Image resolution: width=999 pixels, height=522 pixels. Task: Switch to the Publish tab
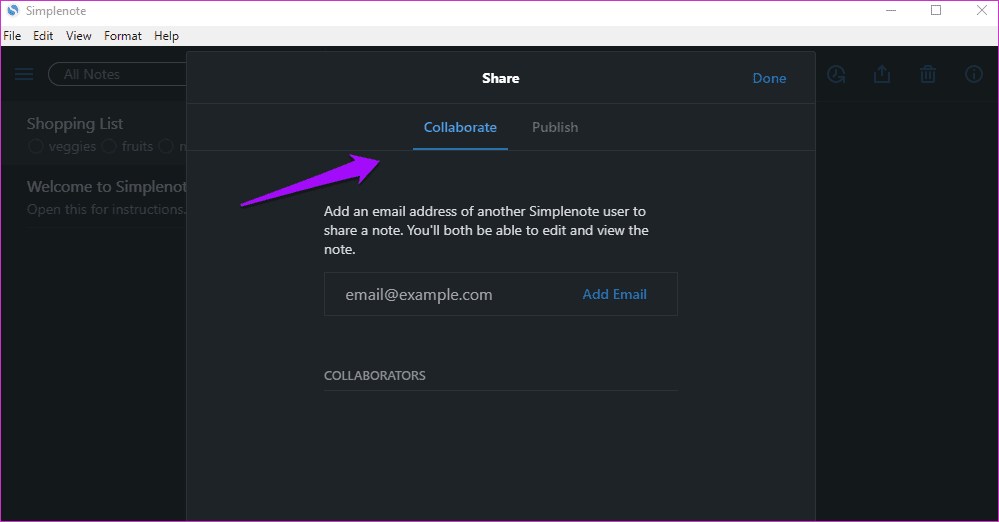pyautogui.click(x=555, y=127)
